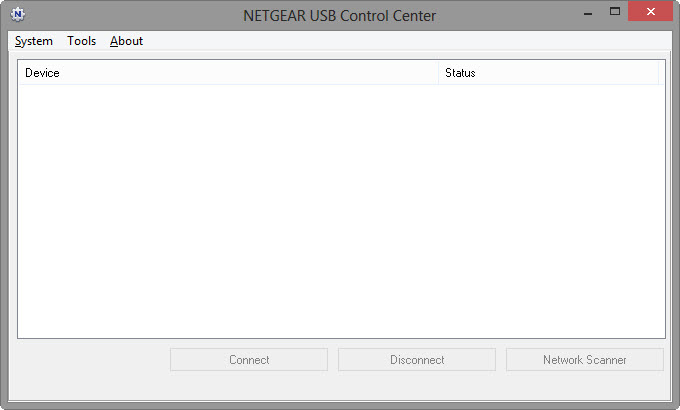Click the bottom border strip of the window

click(x=340, y=405)
